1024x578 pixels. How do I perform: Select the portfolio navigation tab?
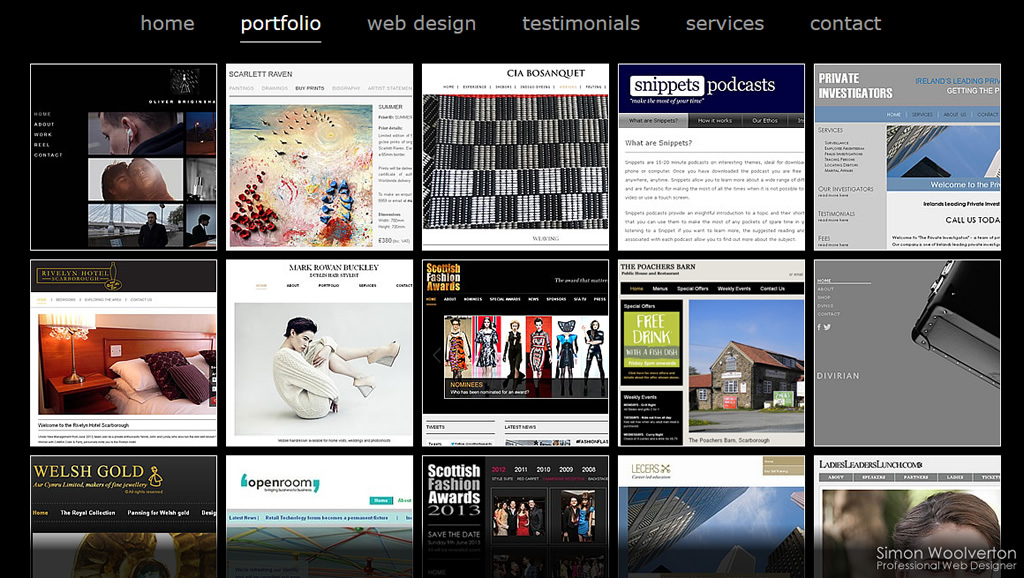point(280,24)
